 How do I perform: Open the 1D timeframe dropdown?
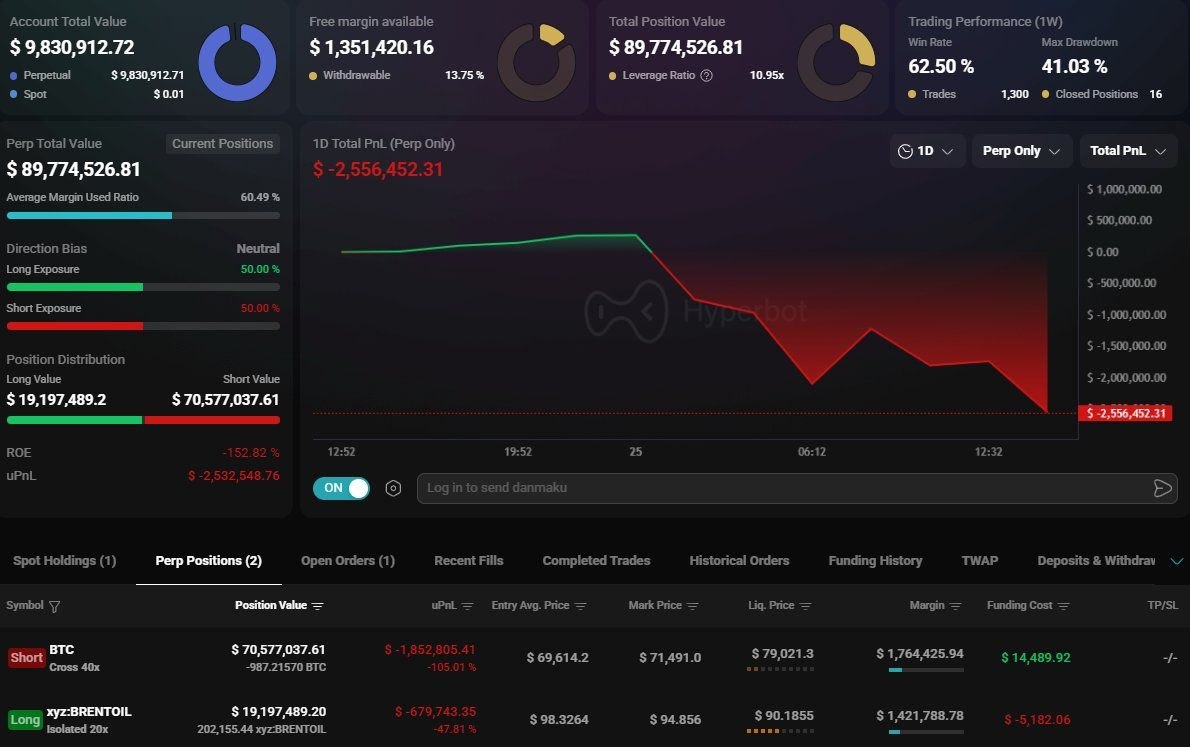928,151
